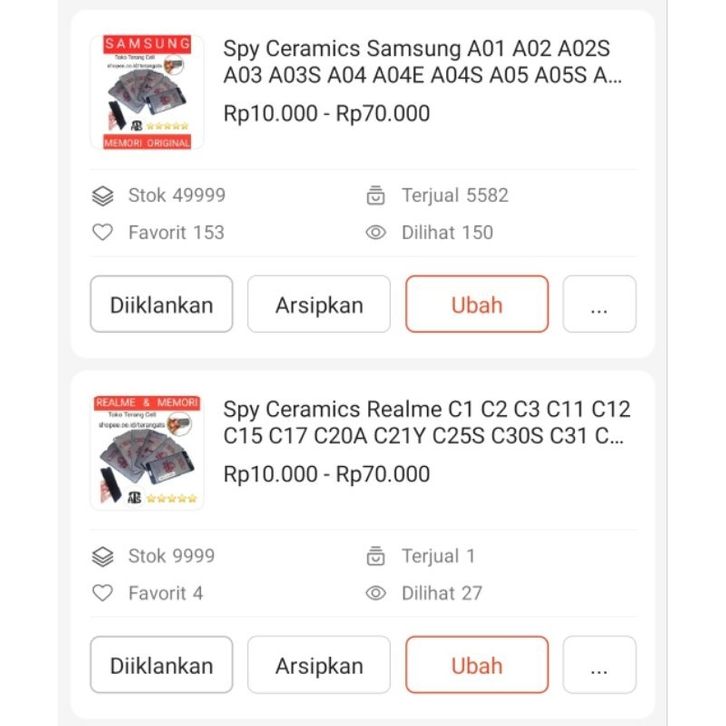The height and width of the screenshot is (726, 726).
Task: Open more options for Realme product
Action: [599, 665]
